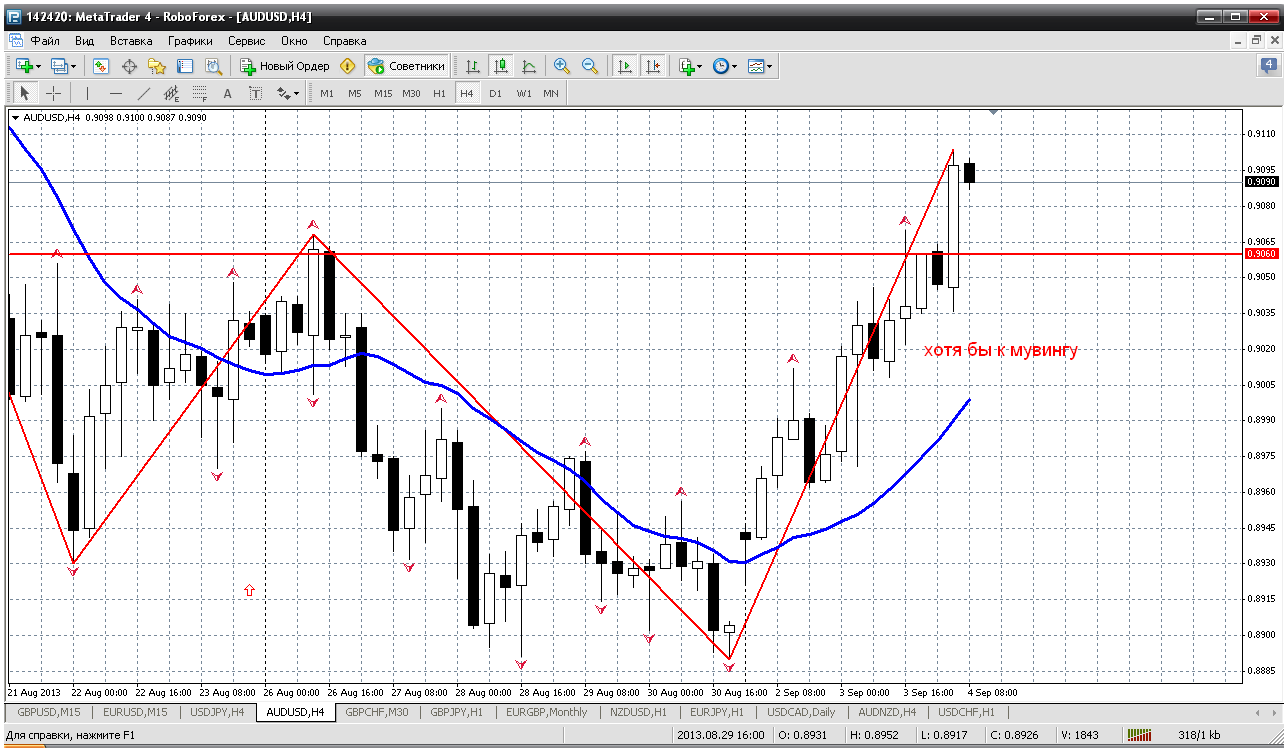Switch to the EURGBP,Monthly chart tab

pos(549,712)
